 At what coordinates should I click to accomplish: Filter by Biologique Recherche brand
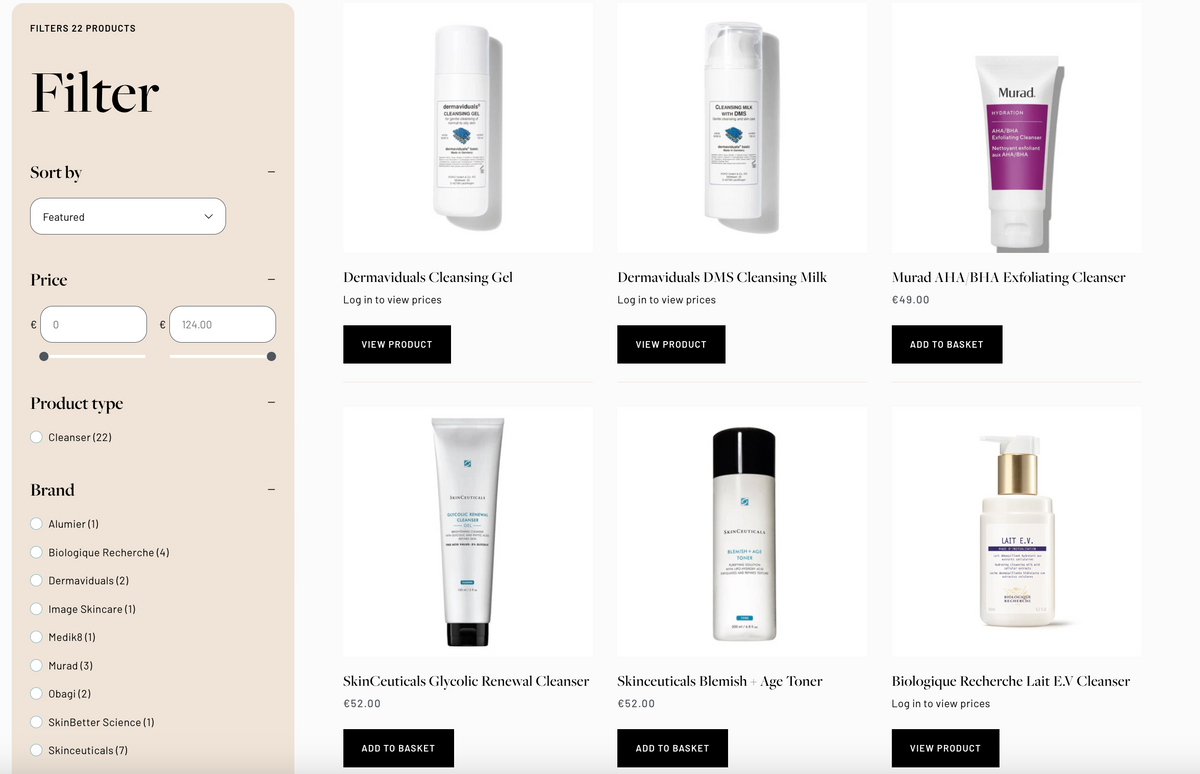click(100, 552)
